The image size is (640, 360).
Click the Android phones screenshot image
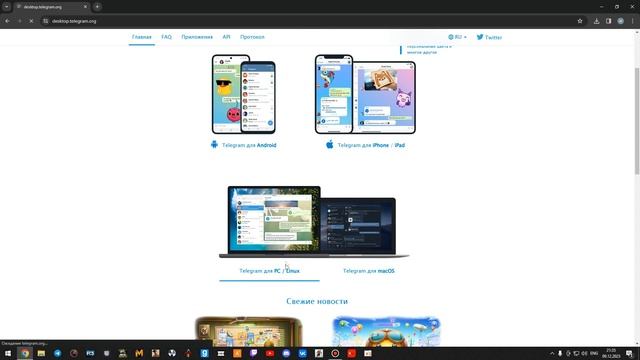pyautogui.click(x=243, y=94)
